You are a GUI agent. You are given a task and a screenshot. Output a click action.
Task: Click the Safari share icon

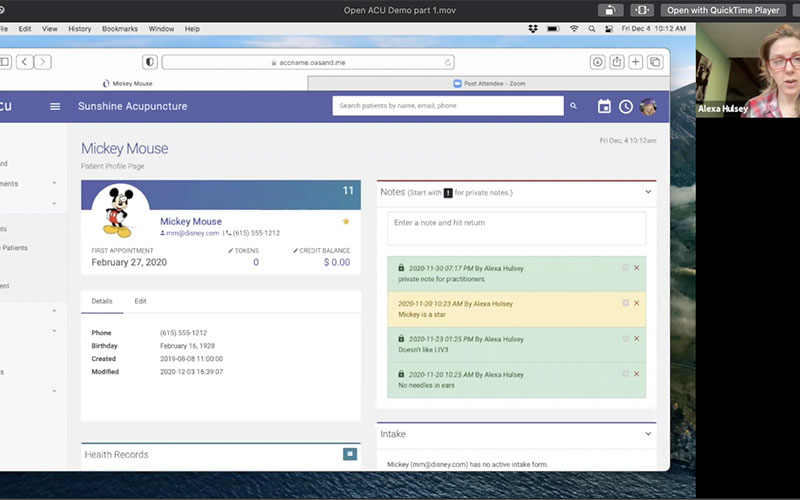click(617, 62)
